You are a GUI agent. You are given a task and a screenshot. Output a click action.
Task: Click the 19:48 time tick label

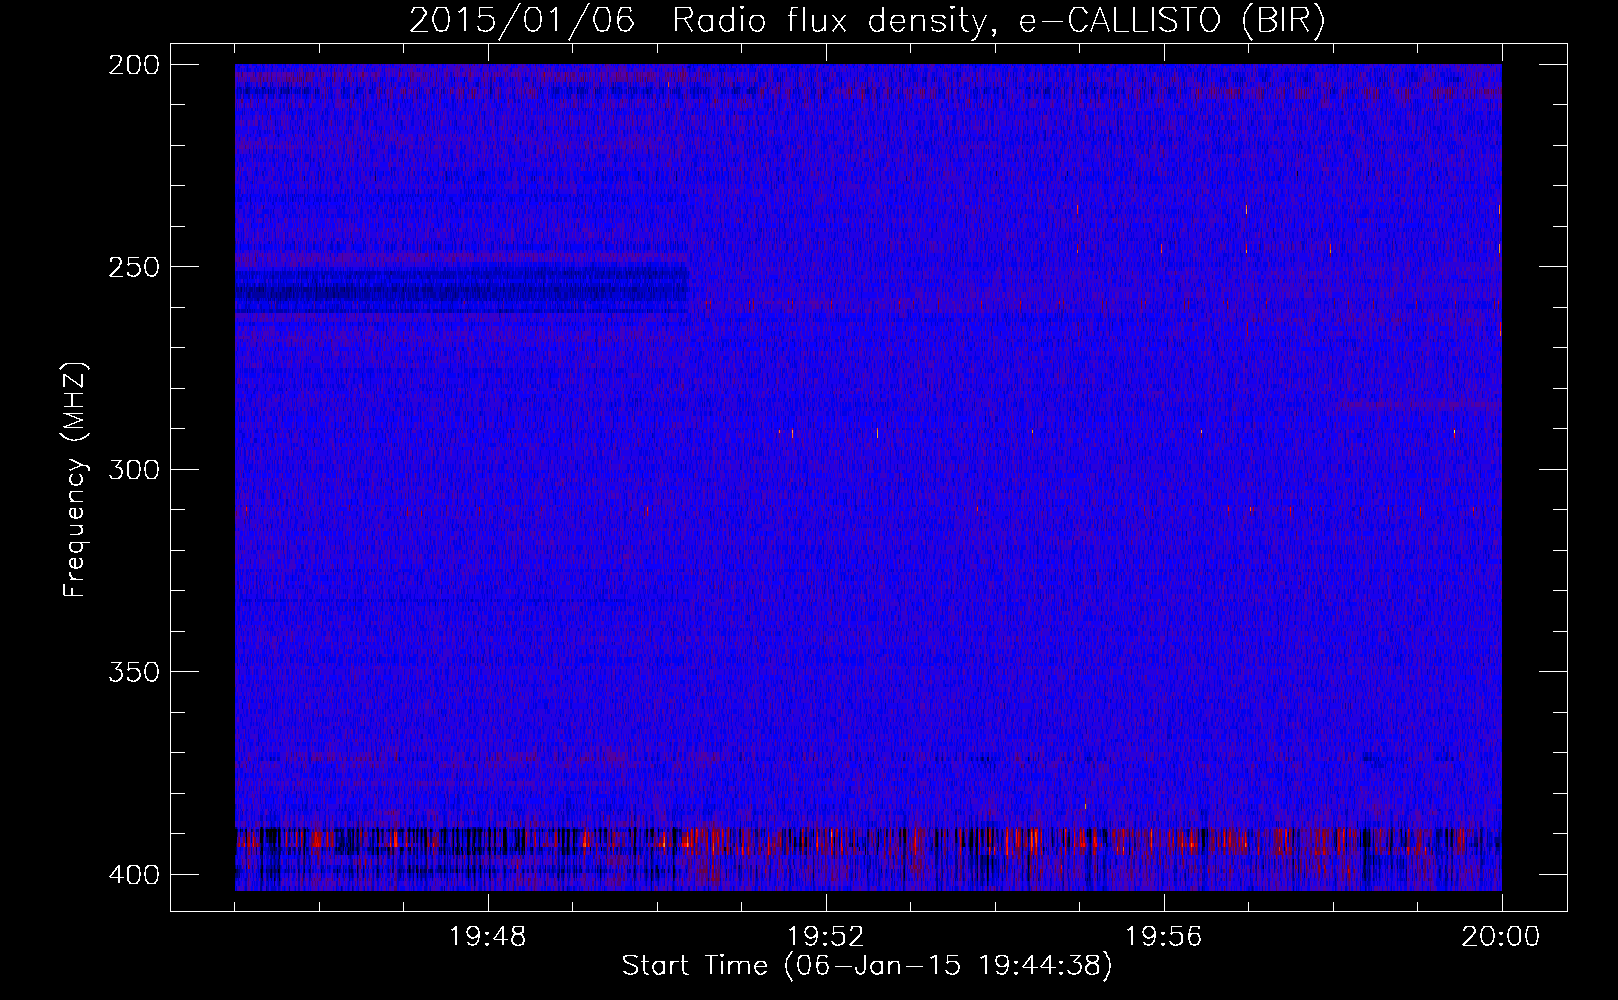point(488,937)
